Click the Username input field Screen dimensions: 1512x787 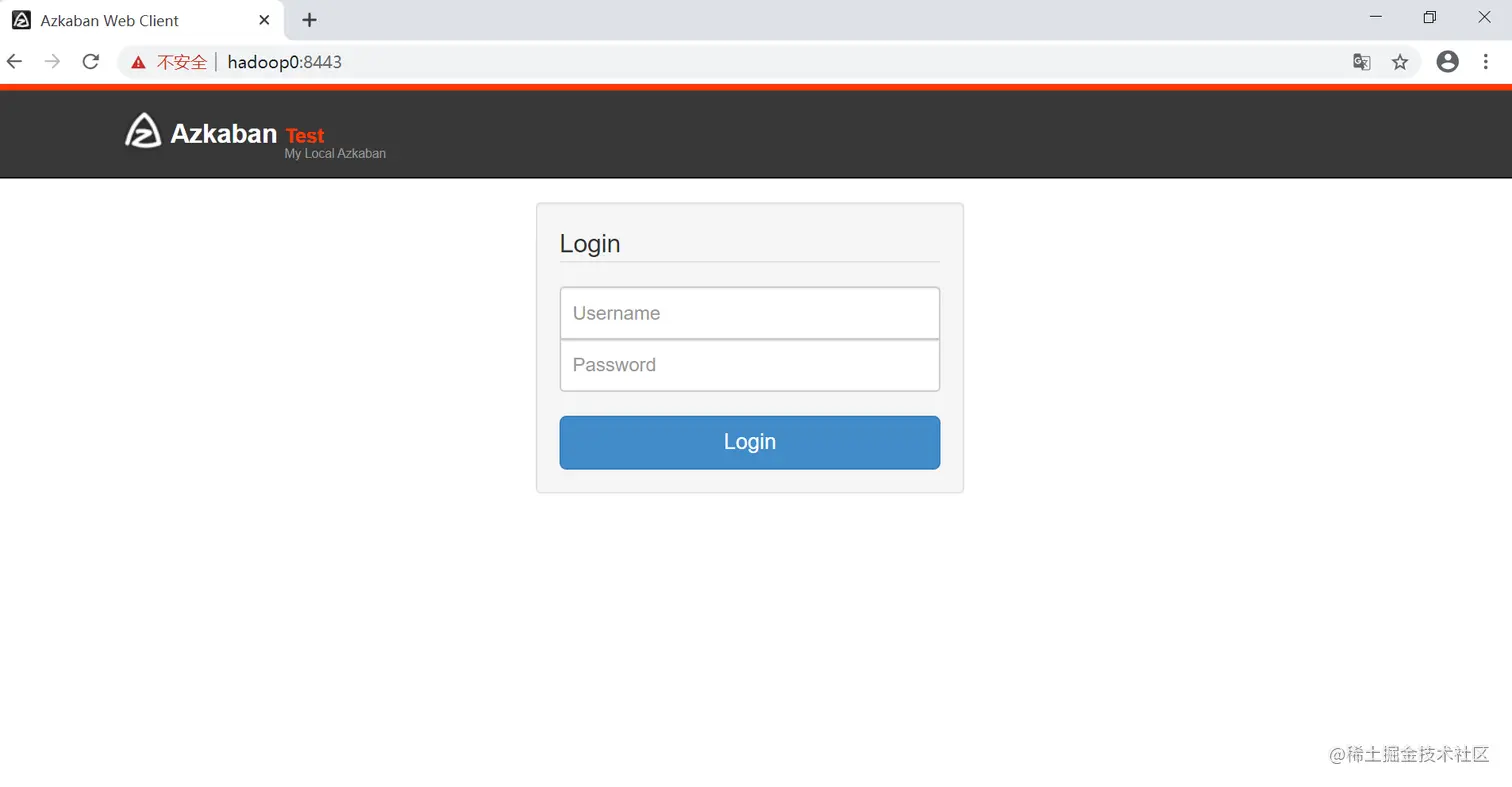click(750, 313)
